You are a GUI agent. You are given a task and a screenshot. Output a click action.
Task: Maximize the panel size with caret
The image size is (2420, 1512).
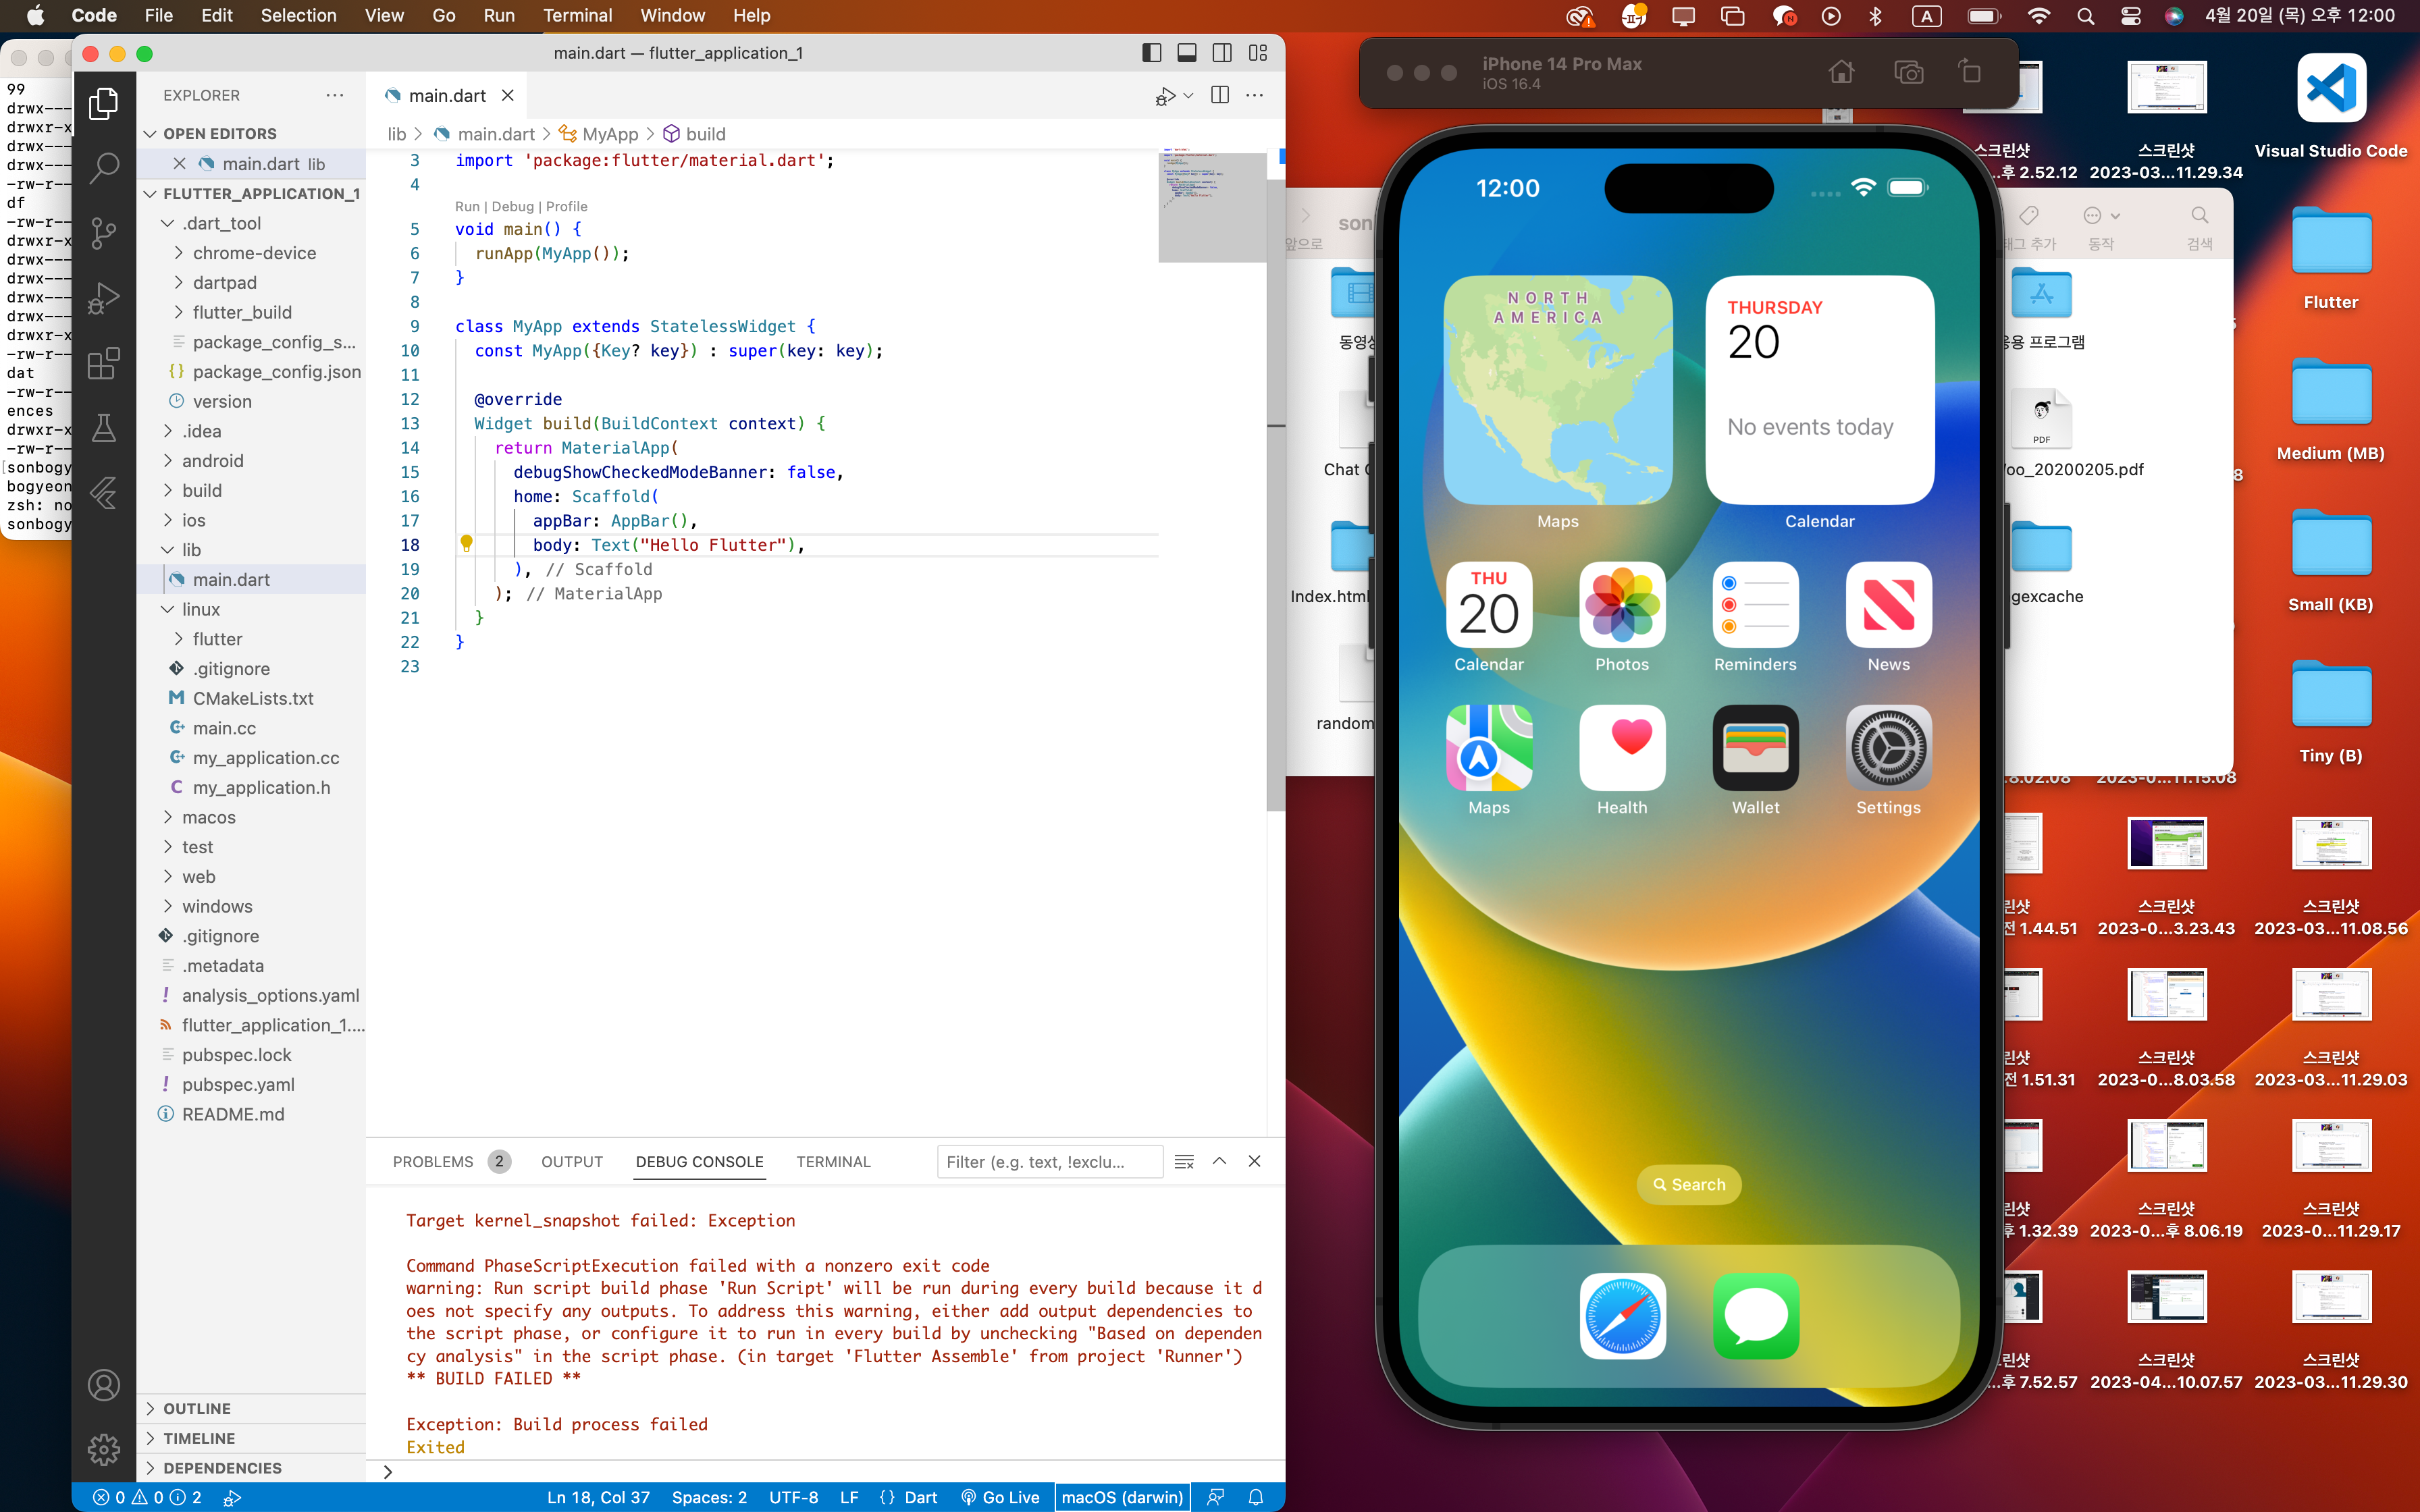pos(1219,1161)
